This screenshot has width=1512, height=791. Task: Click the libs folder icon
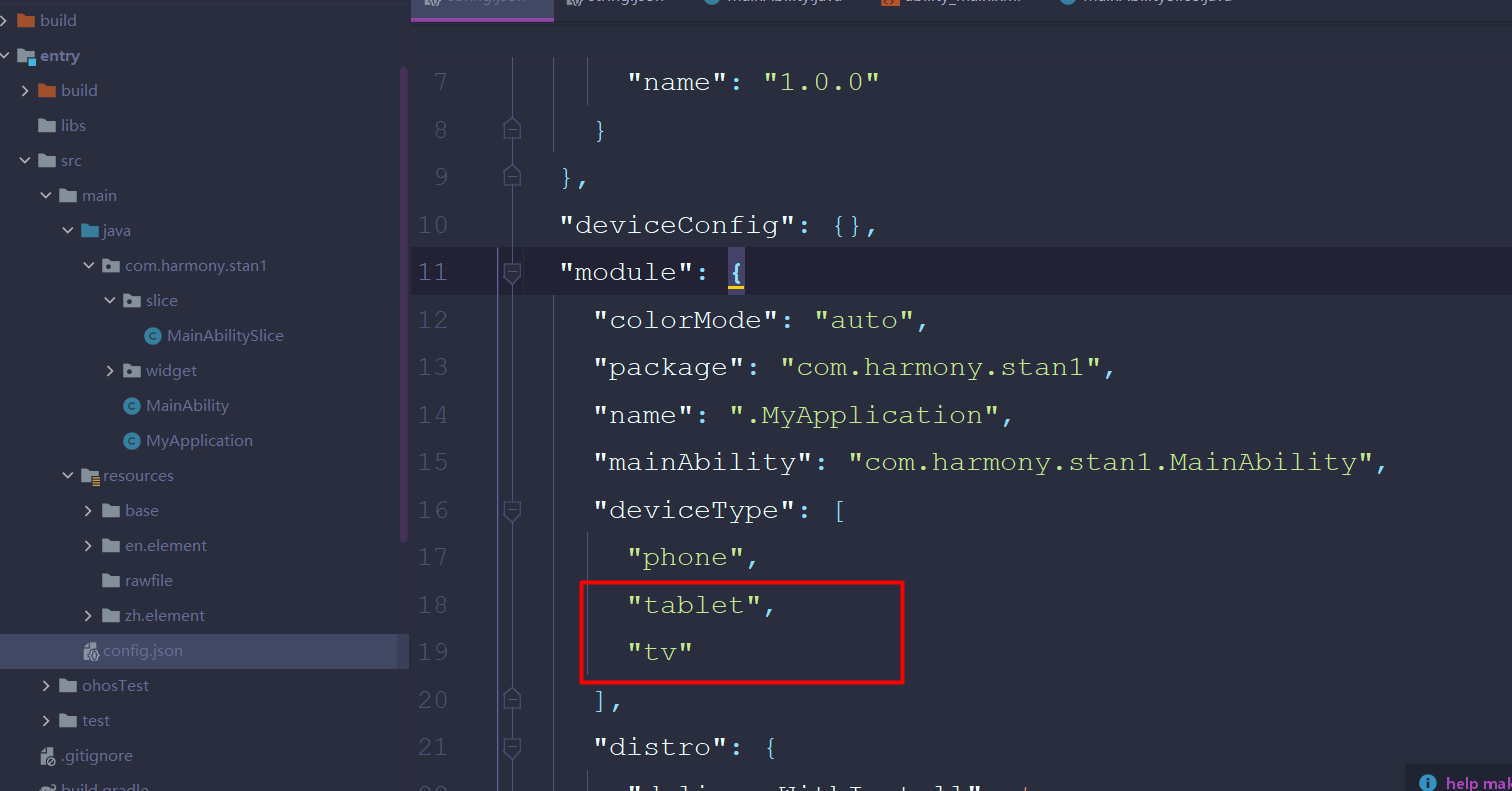click(x=47, y=125)
